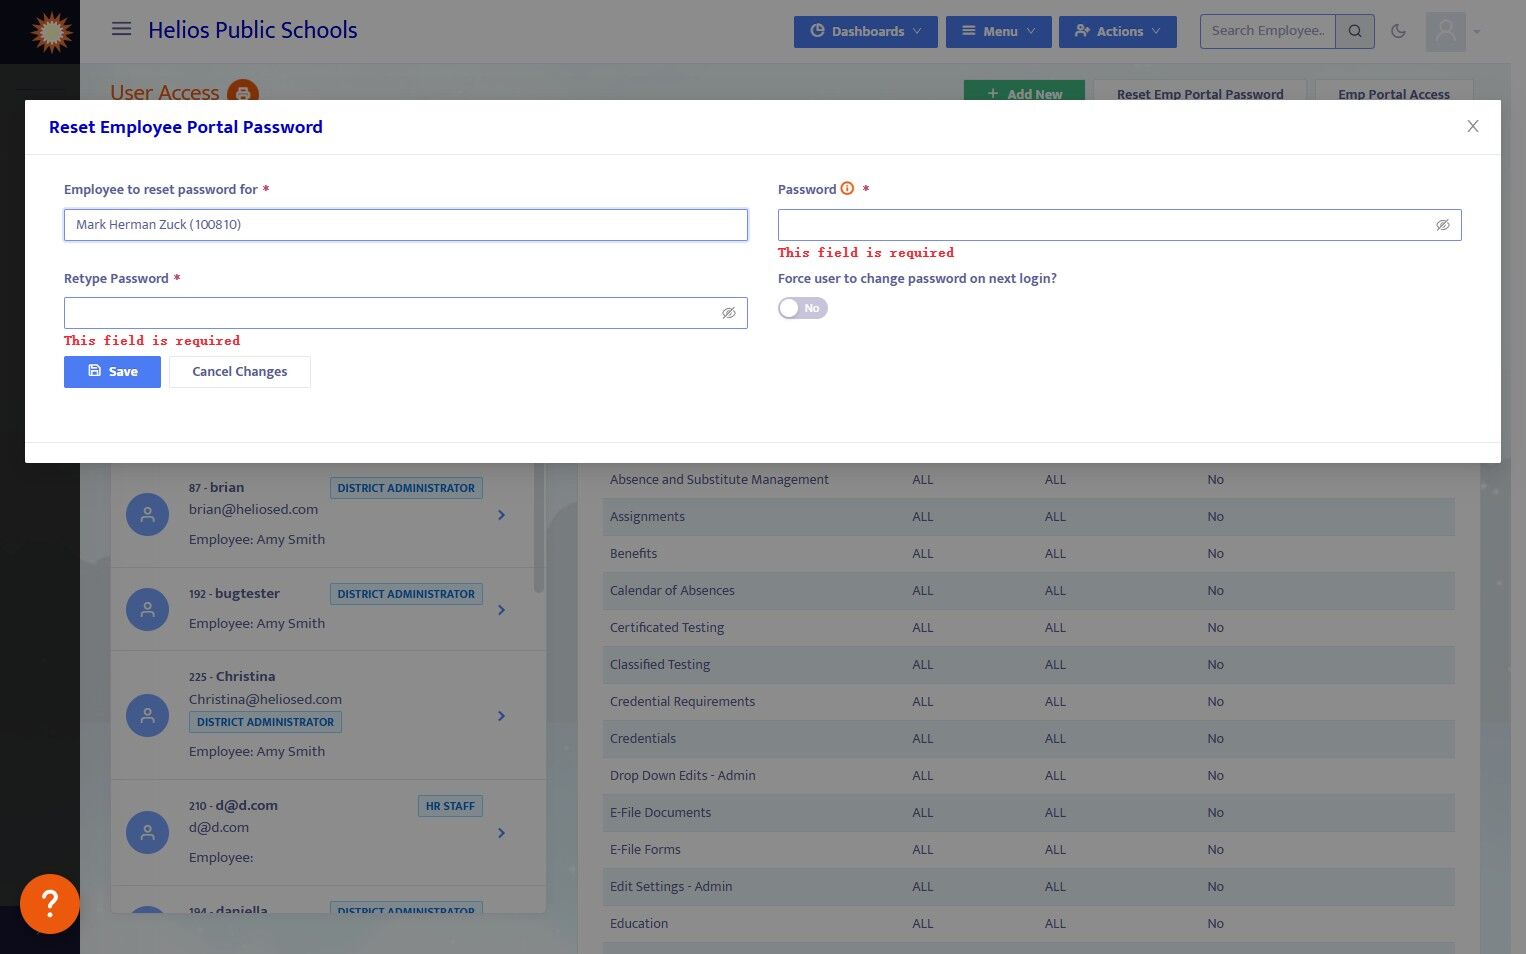Click Emp Portal Access button

click(x=1394, y=92)
